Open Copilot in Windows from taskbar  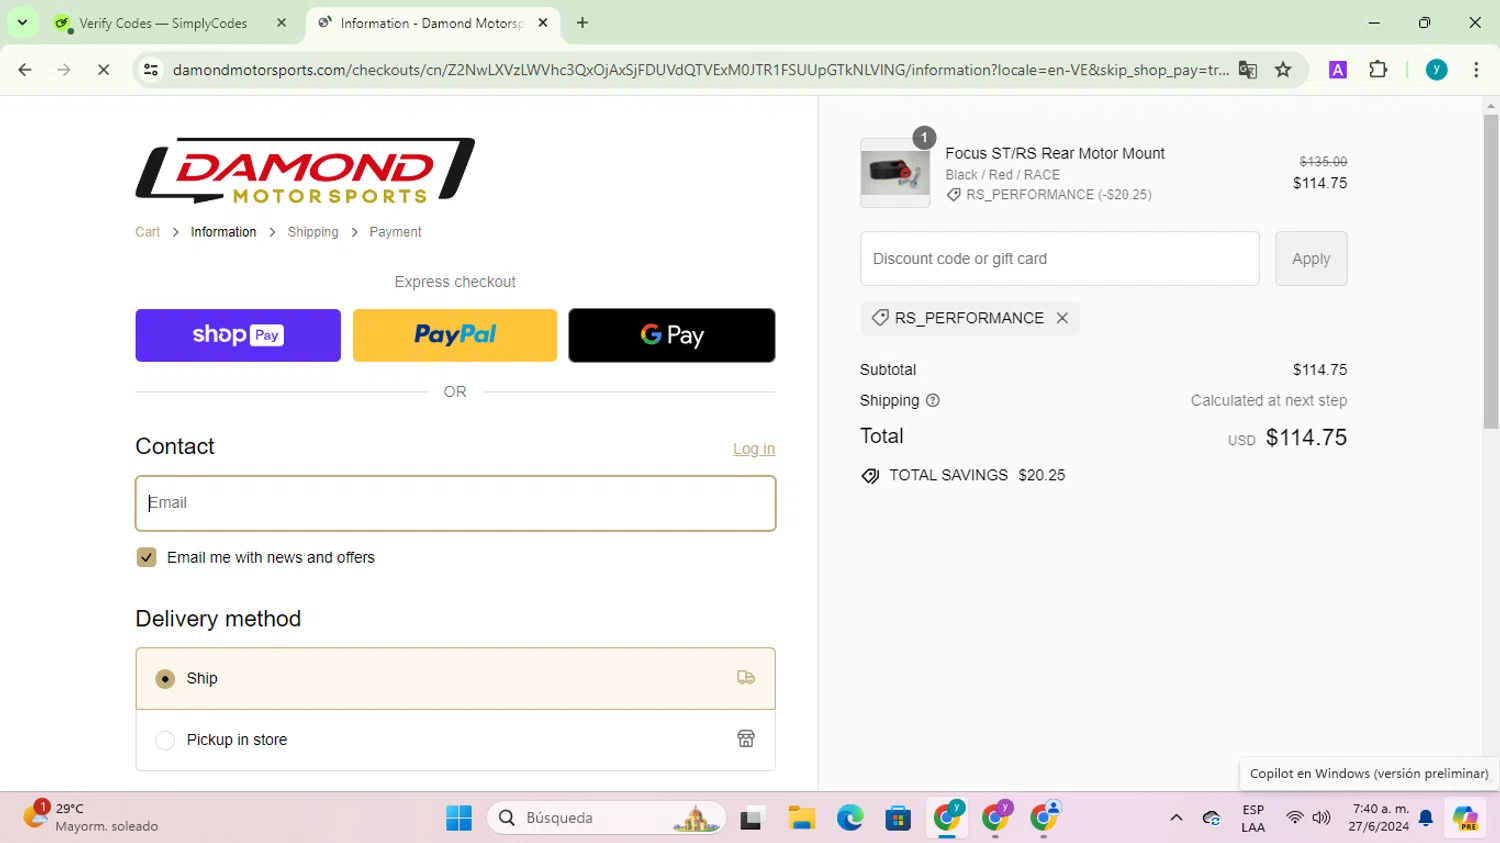(1466, 818)
